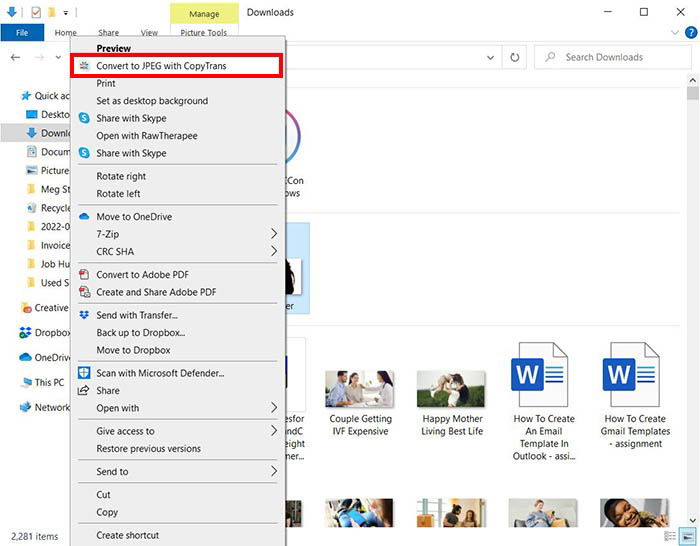Click the Search Downloads field
This screenshot has width=700, height=546.
pyautogui.click(x=612, y=57)
